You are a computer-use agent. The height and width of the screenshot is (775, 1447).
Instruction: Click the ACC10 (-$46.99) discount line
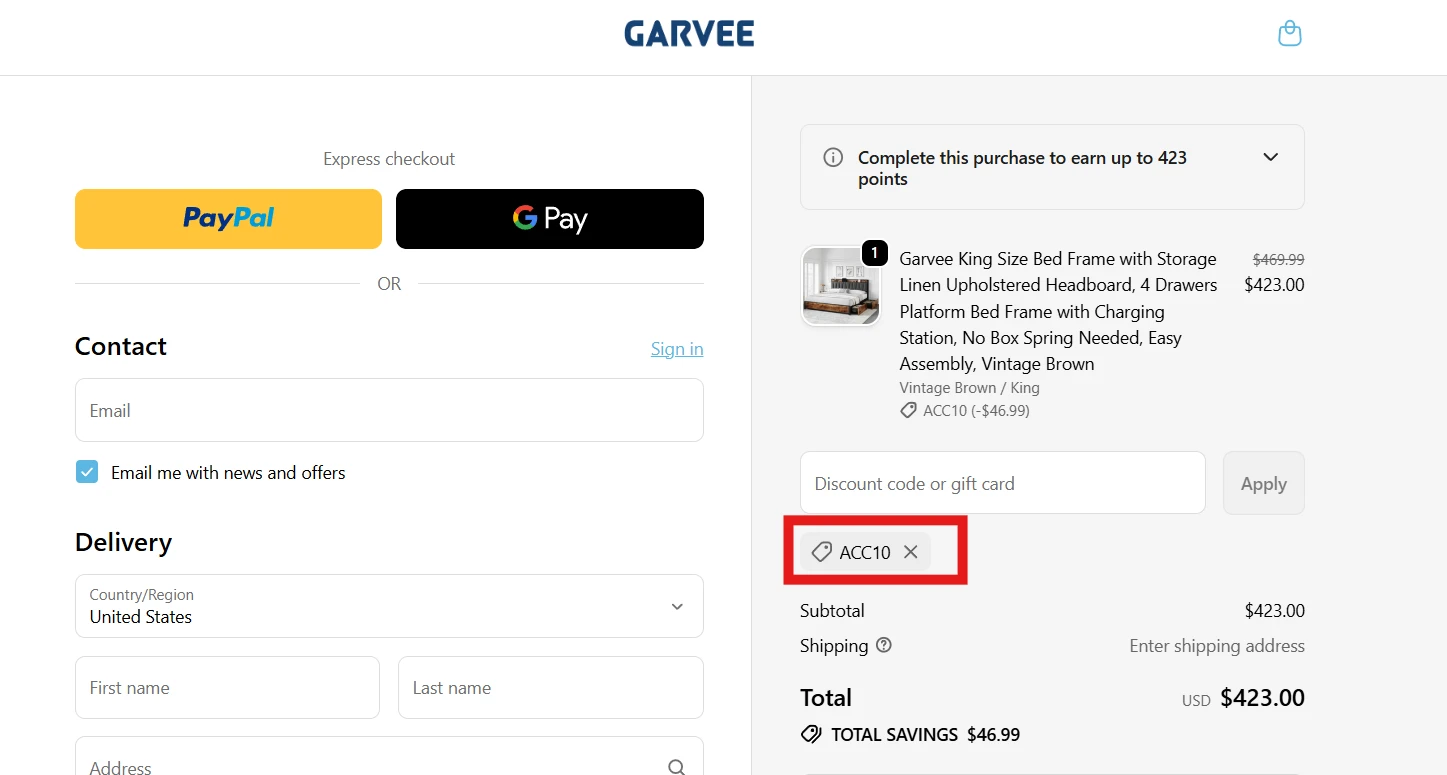pos(965,411)
